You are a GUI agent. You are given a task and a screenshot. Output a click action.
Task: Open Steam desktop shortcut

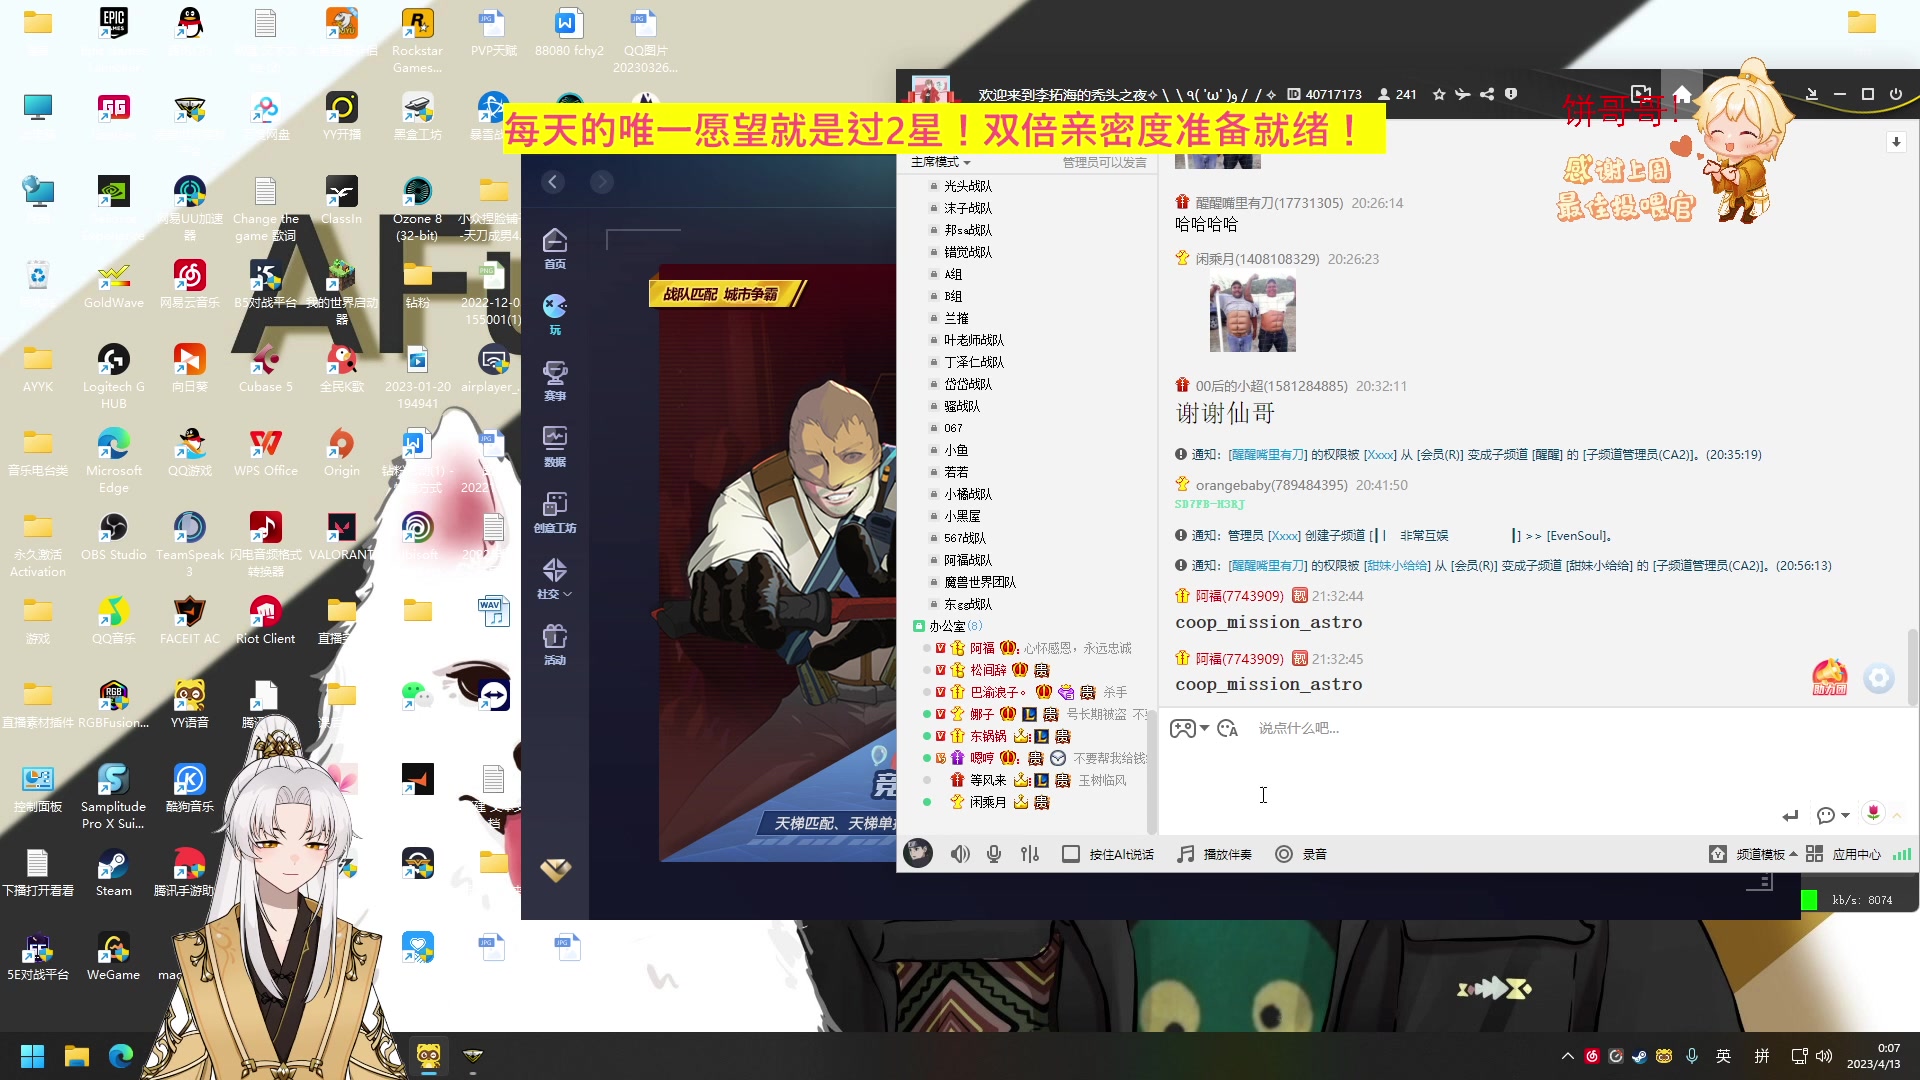113,872
